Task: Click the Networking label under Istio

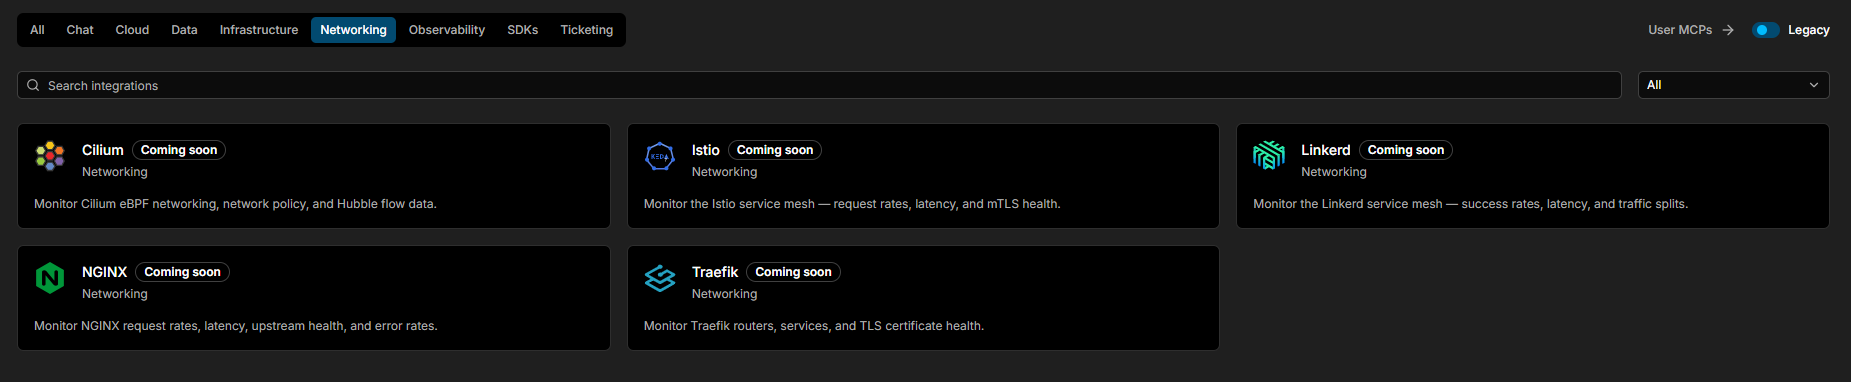Action: pyautogui.click(x=725, y=172)
